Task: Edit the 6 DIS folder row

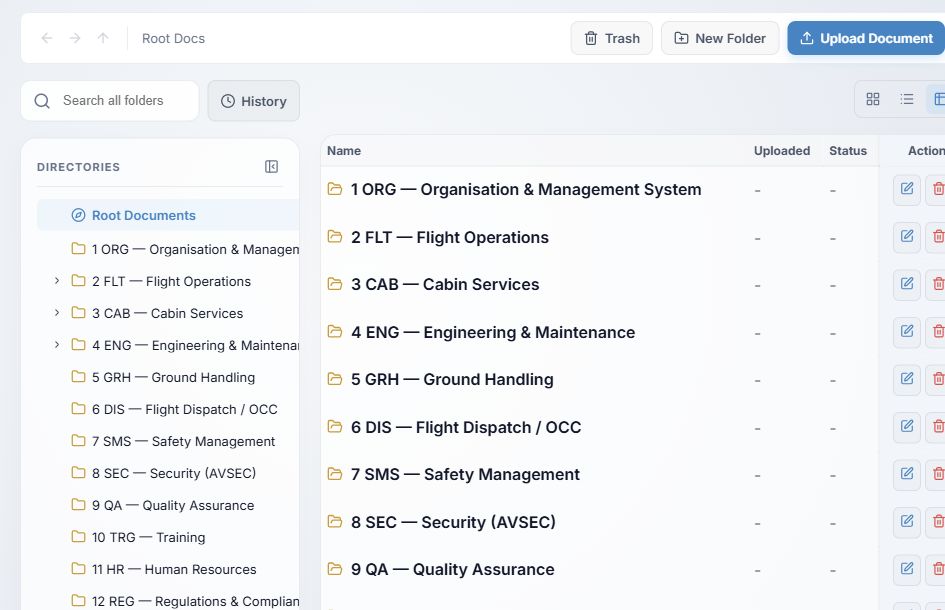Action: pyautogui.click(x=906, y=427)
